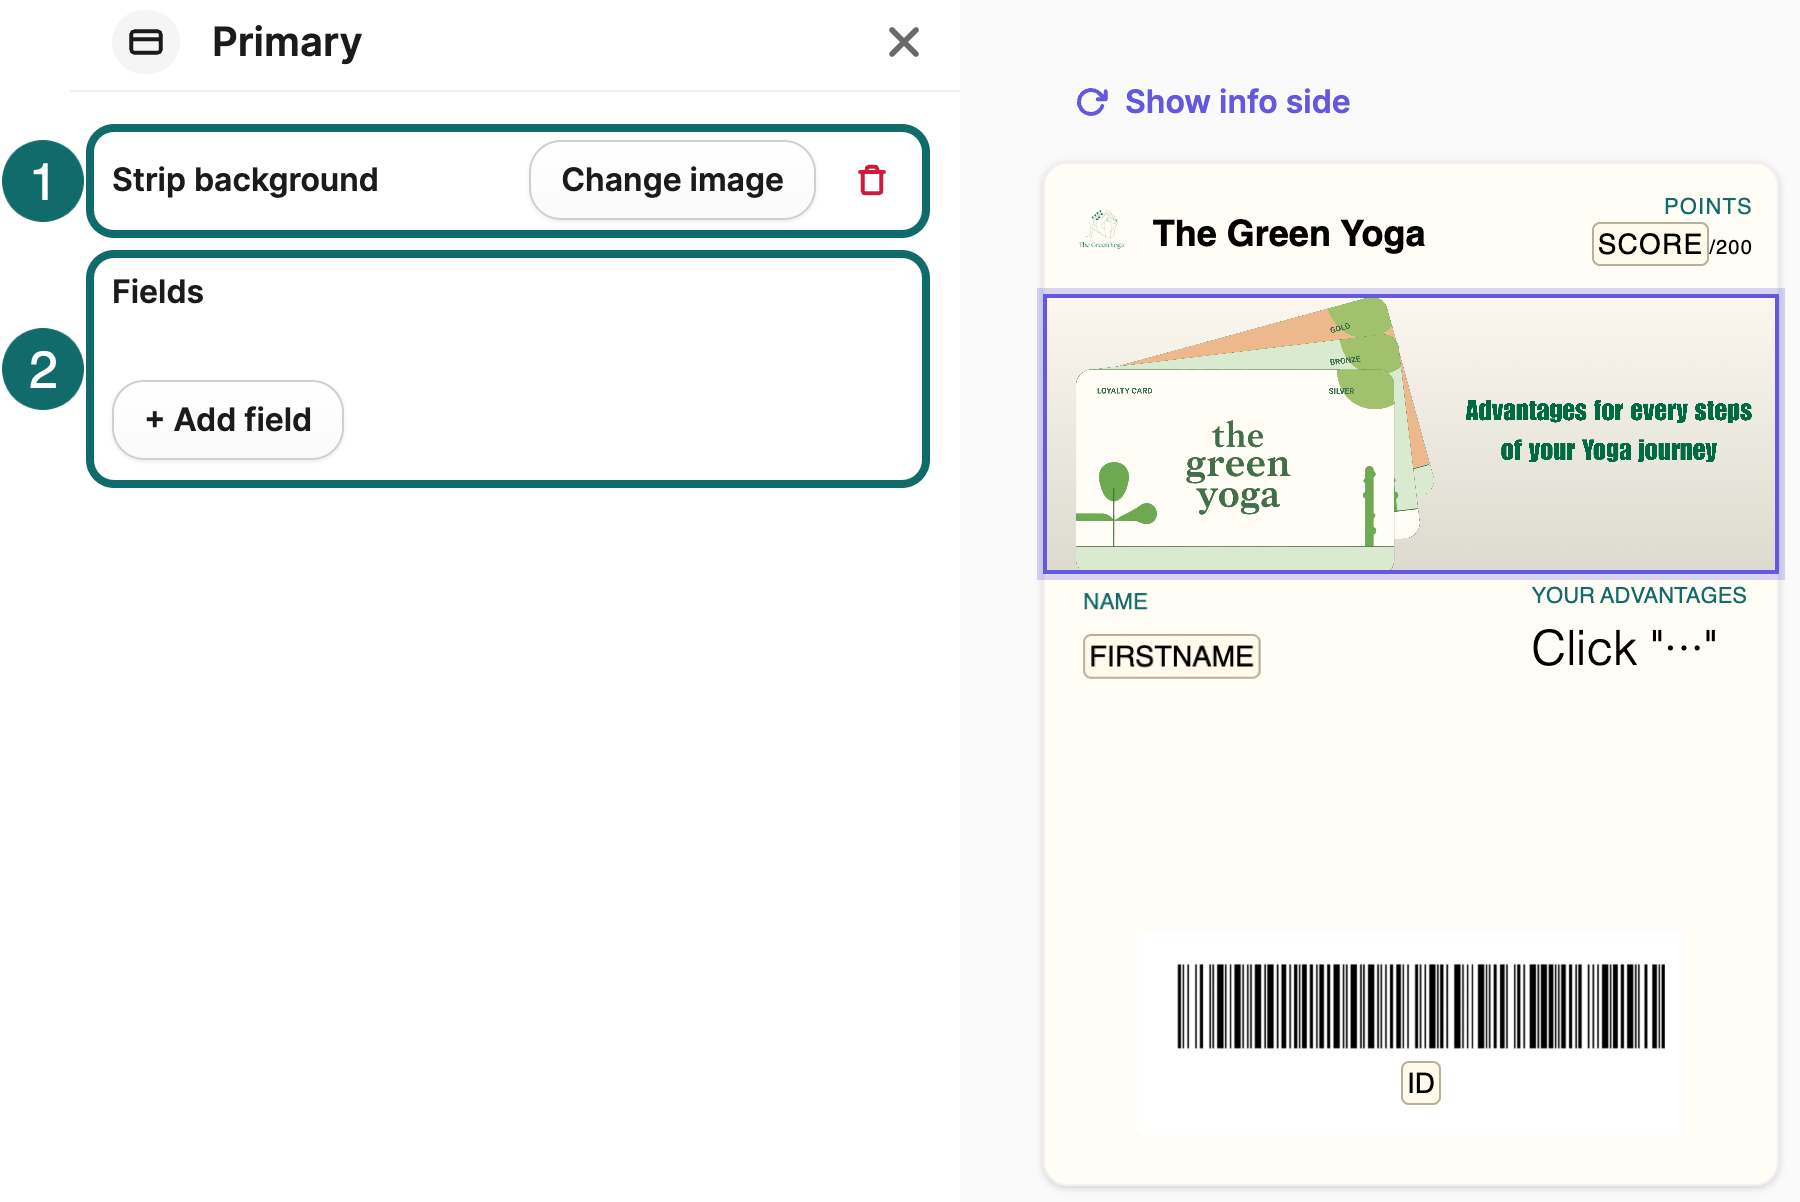This screenshot has width=1800, height=1202.
Task: Select the strip image on card preview
Action: coord(1410,434)
